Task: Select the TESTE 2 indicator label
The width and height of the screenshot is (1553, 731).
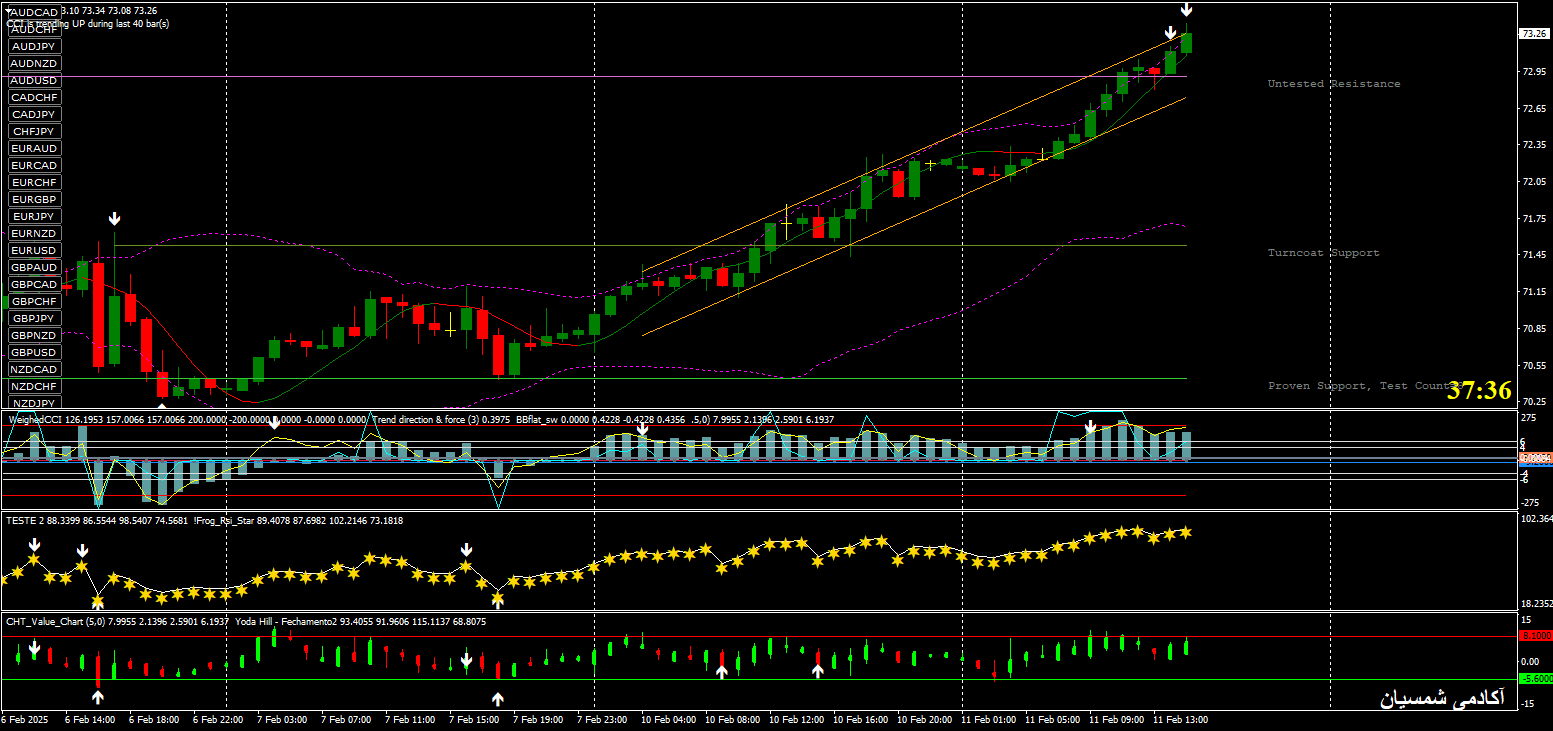Action: 24,520
